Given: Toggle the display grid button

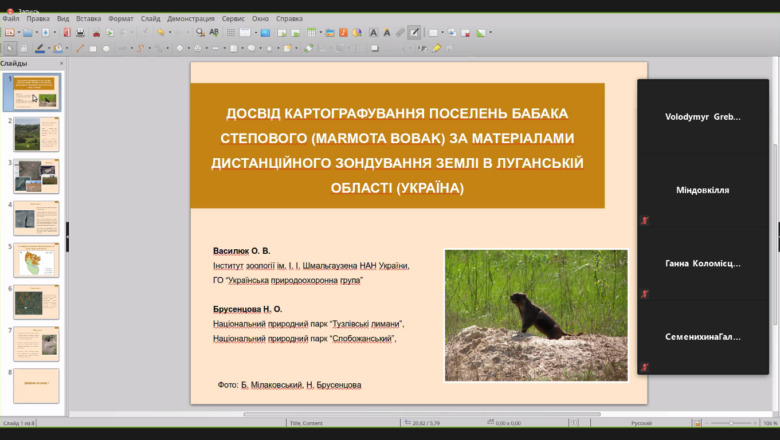Looking at the screenshot, I should [231, 33].
